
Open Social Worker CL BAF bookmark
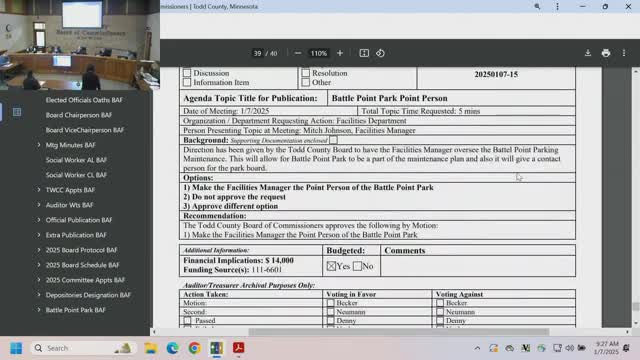tap(76, 175)
